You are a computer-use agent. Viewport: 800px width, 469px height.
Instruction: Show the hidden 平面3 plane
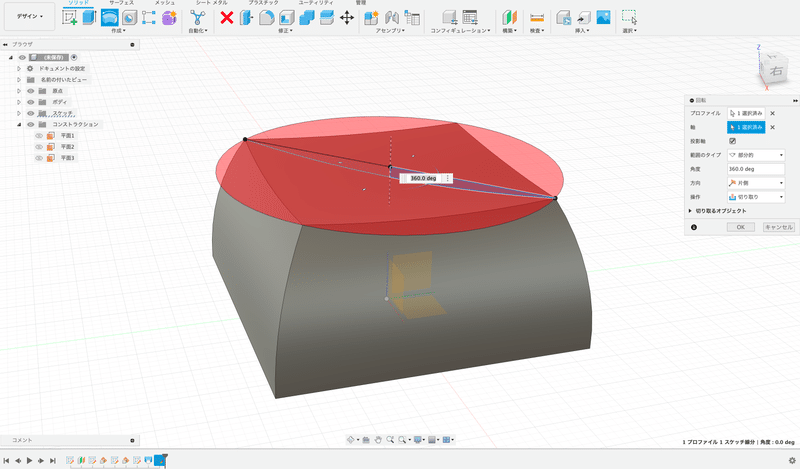39,158
